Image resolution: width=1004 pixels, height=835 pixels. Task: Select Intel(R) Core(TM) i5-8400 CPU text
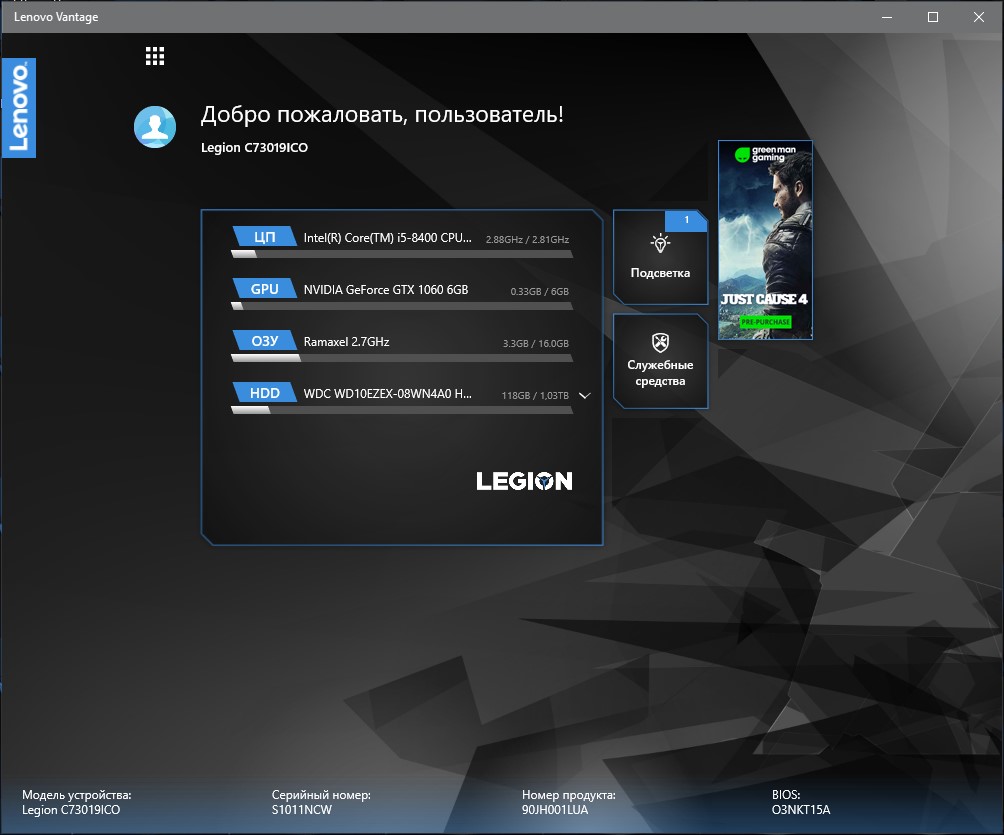pyautogui.click(x=387, y=238)
